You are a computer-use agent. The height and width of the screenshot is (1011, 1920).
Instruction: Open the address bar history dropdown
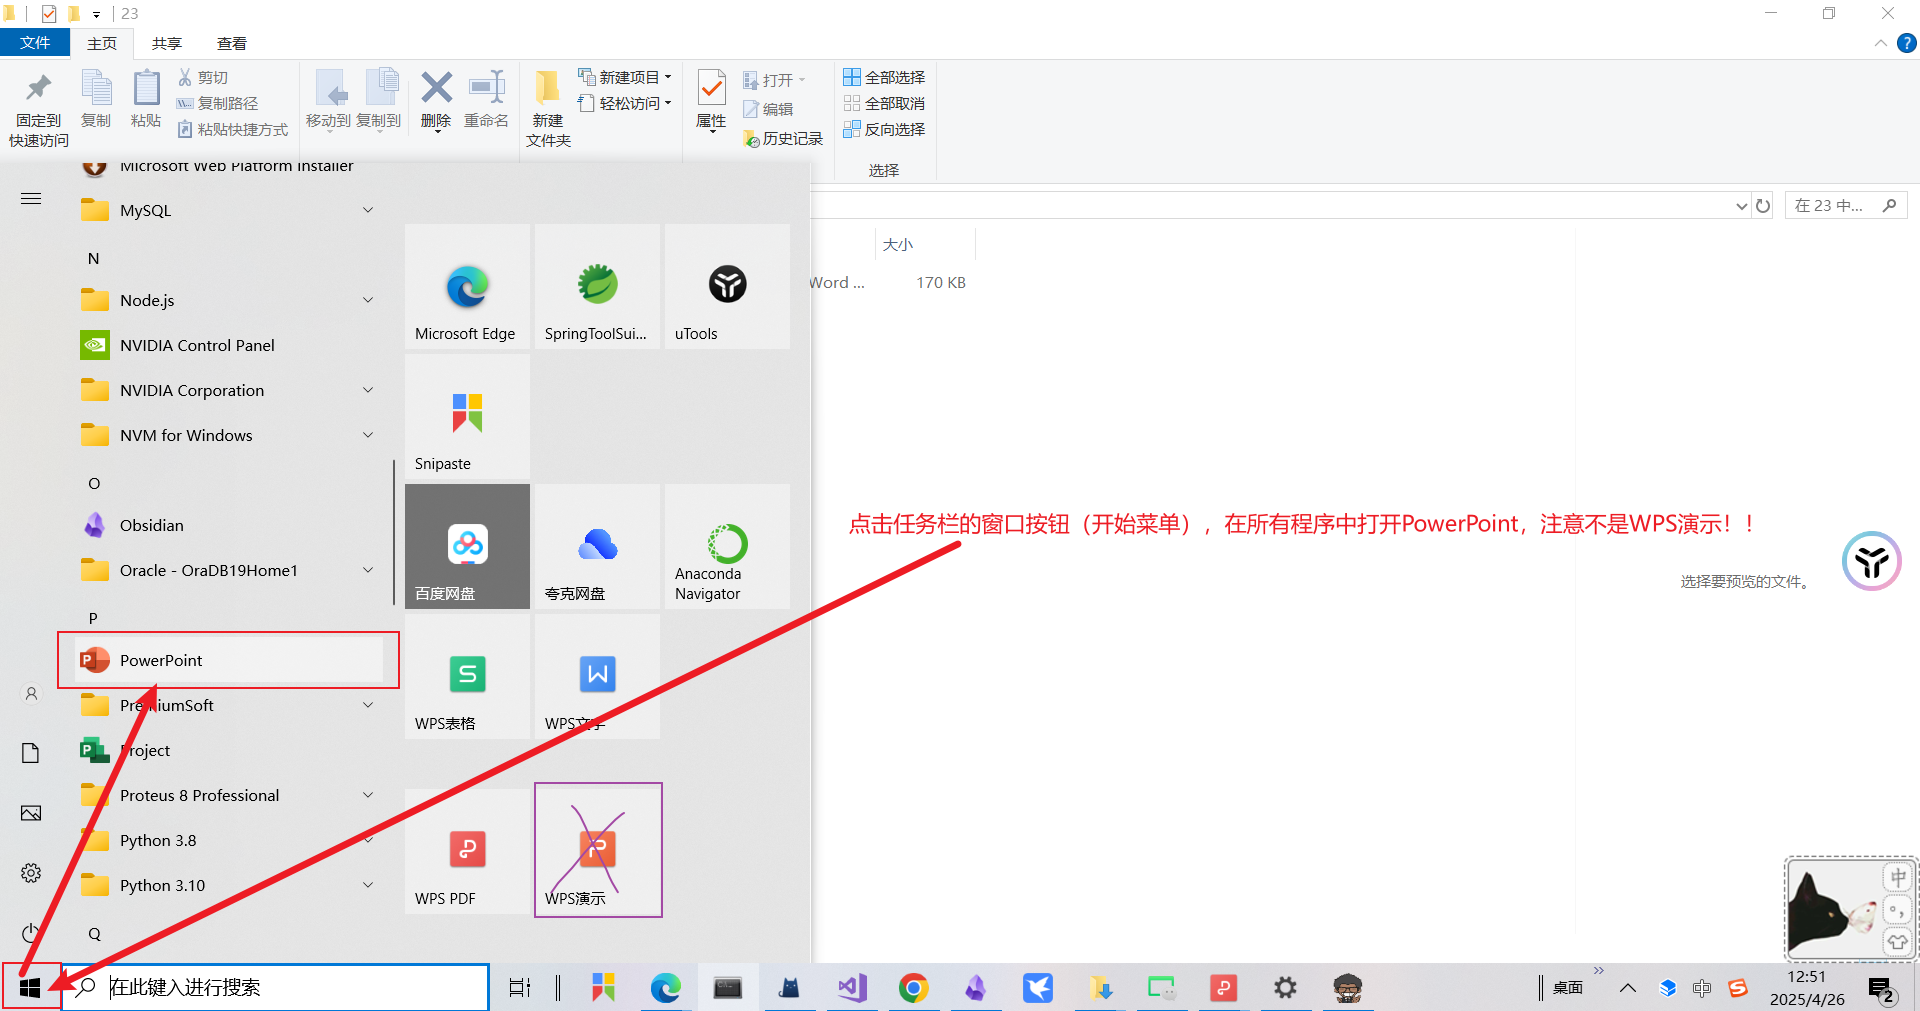1742,206
